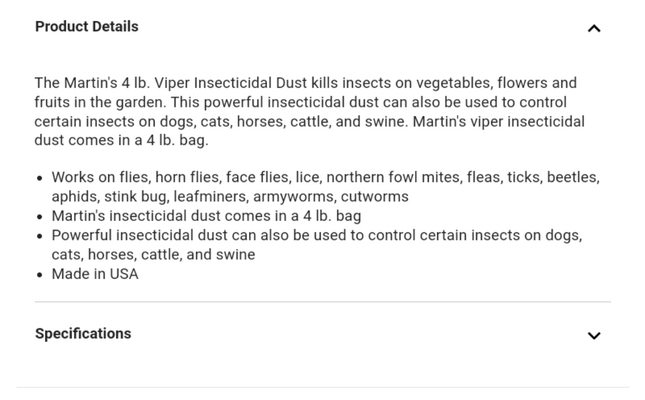Click the bullet dot before 'Martin's insecticidal dust'
This screenshot has width=645, height=400.
coord(39,217)
